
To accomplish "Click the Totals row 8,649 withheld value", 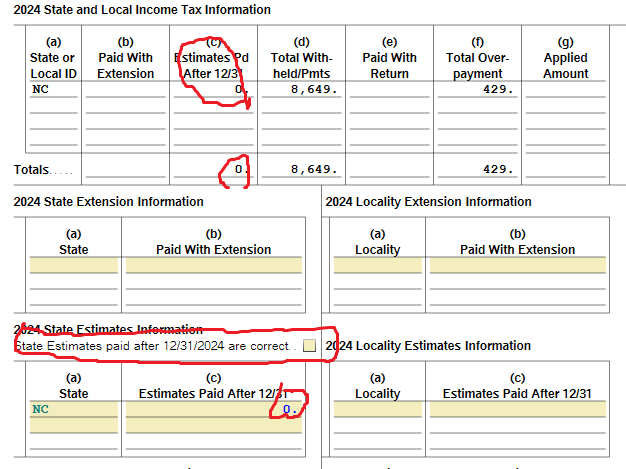I will pyautogui.click(x=301, y=169).
